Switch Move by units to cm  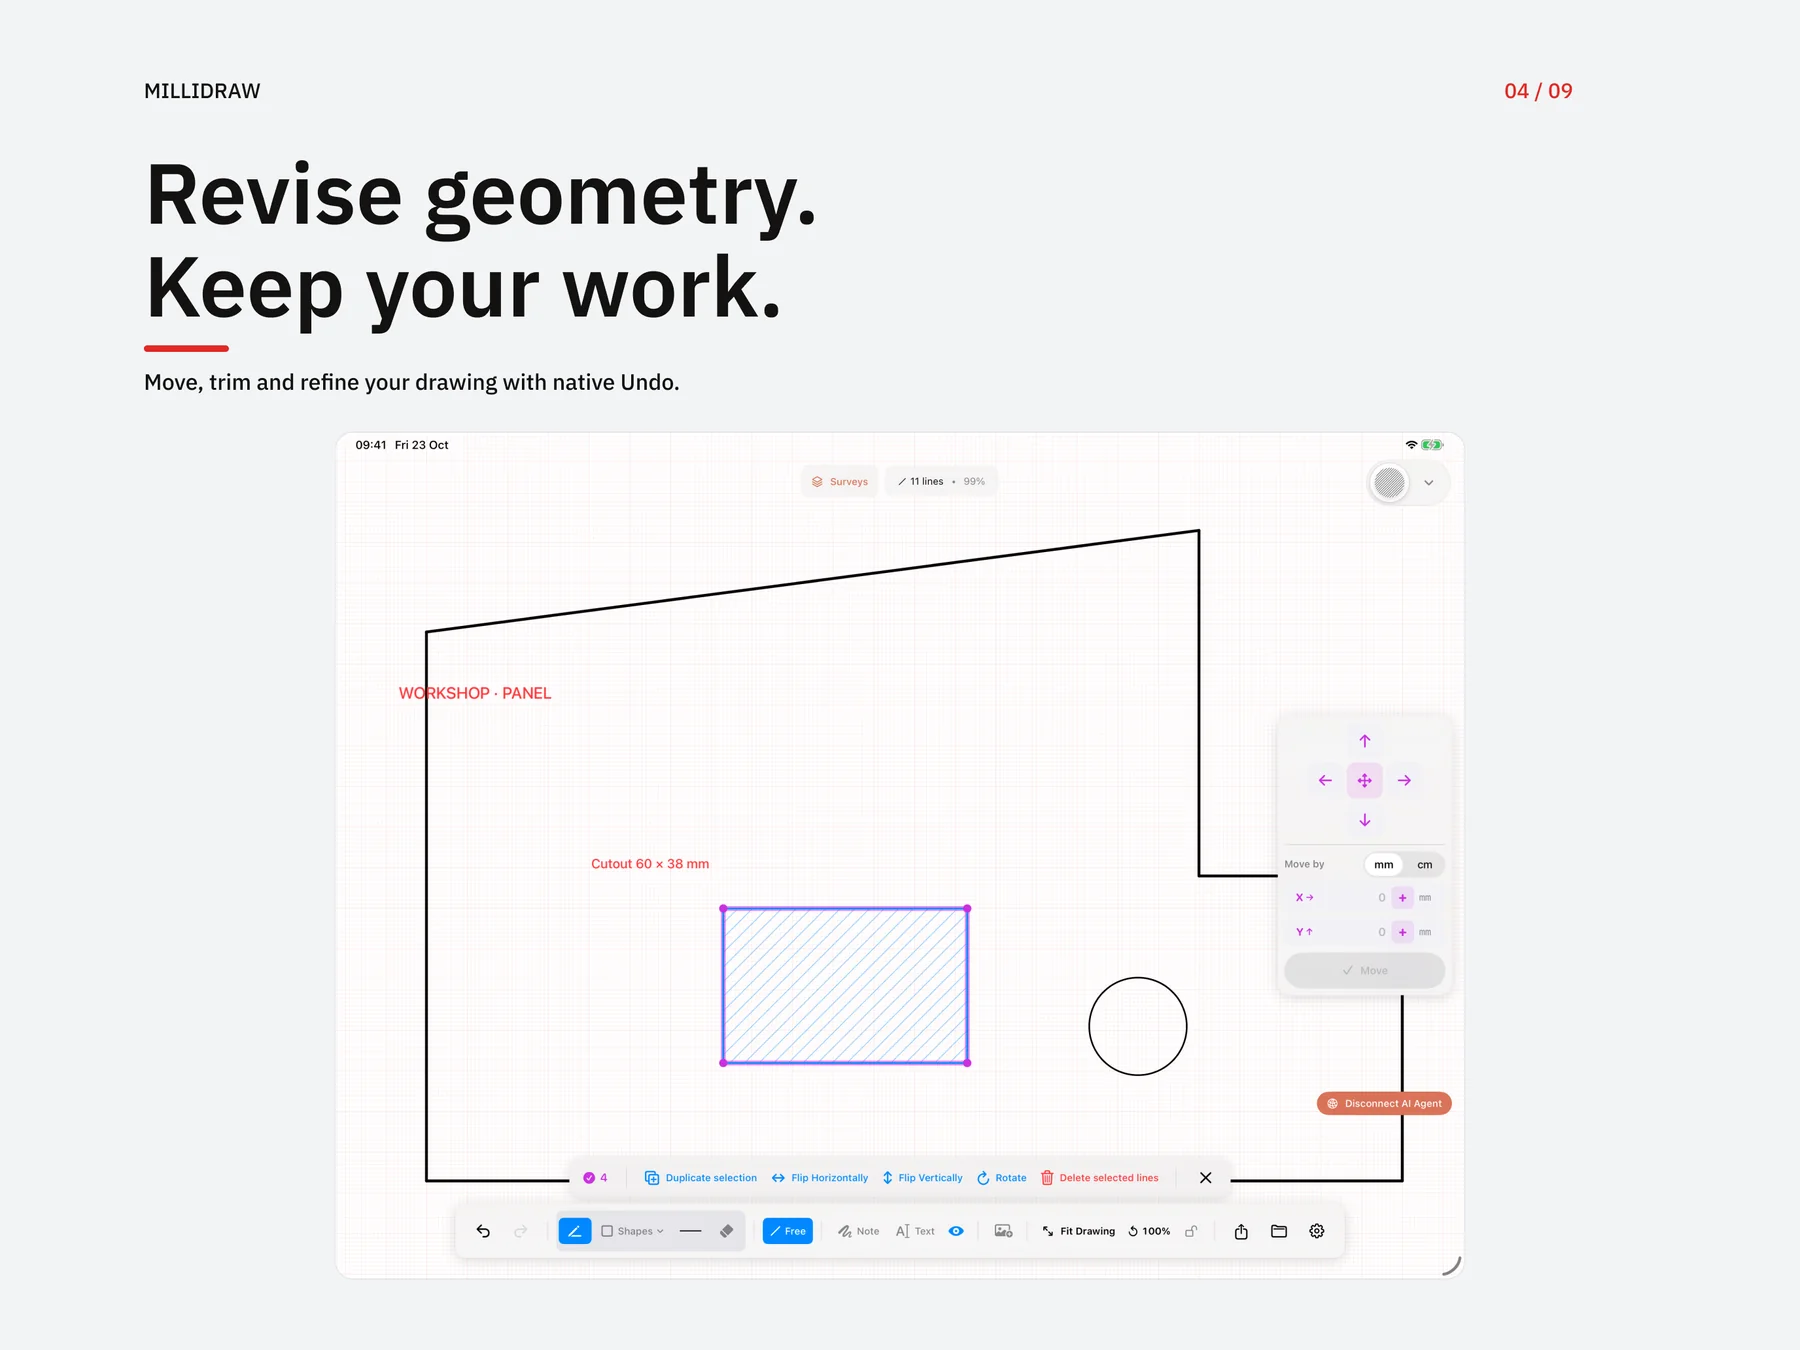1425,865
